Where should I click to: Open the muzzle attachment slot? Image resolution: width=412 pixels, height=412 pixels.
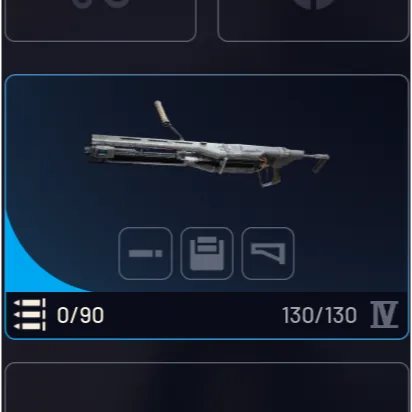[145, 253]
